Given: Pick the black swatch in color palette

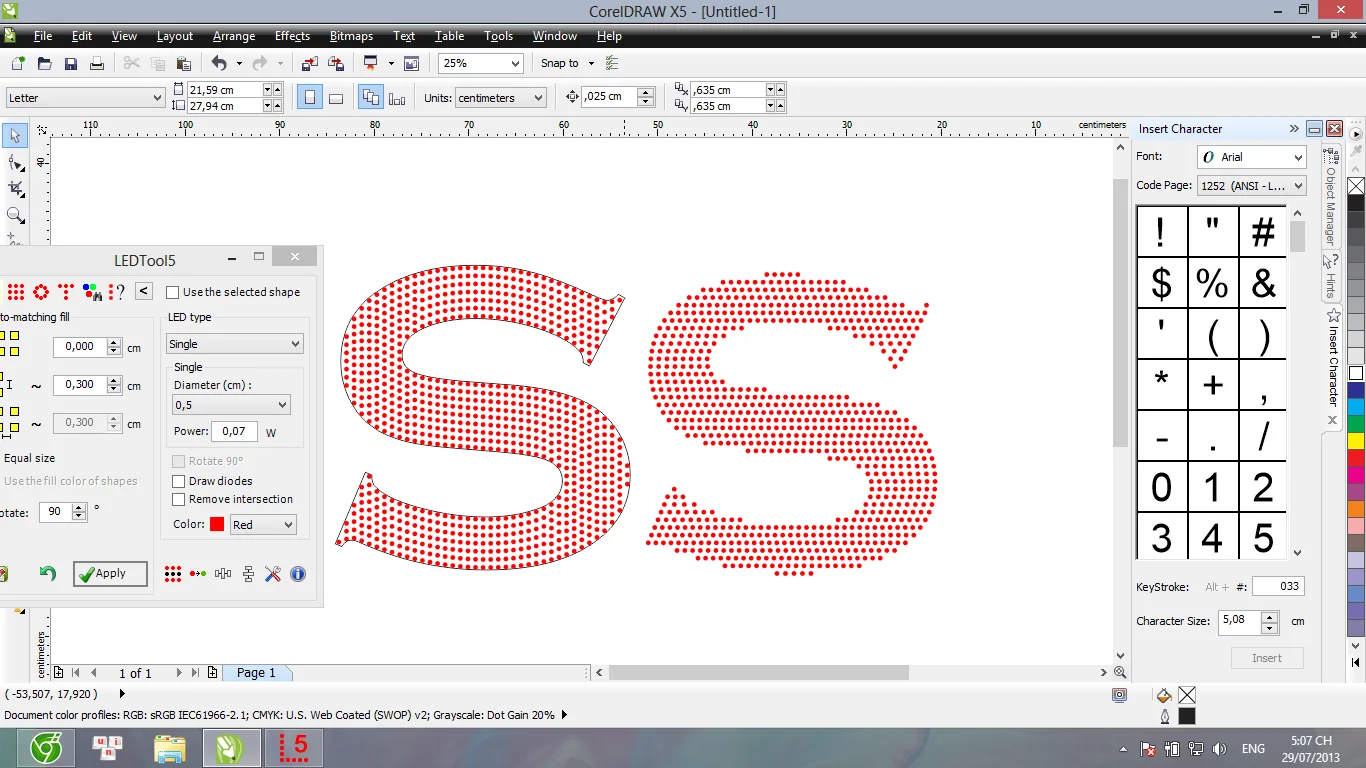Looking at the screenshot, I should 1356,202.
